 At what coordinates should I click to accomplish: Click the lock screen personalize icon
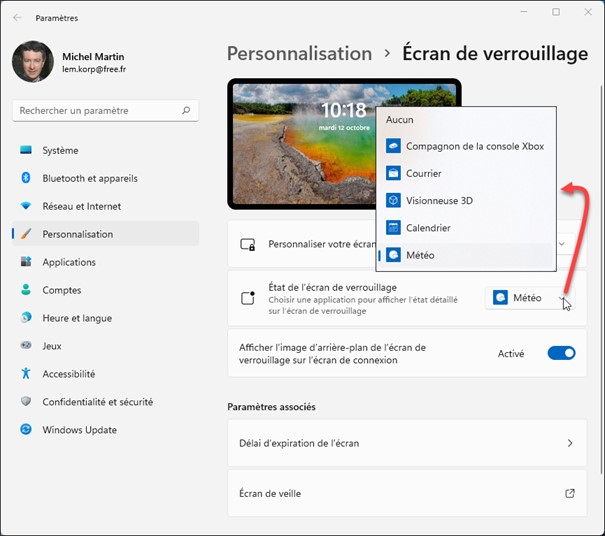[247, 244]
